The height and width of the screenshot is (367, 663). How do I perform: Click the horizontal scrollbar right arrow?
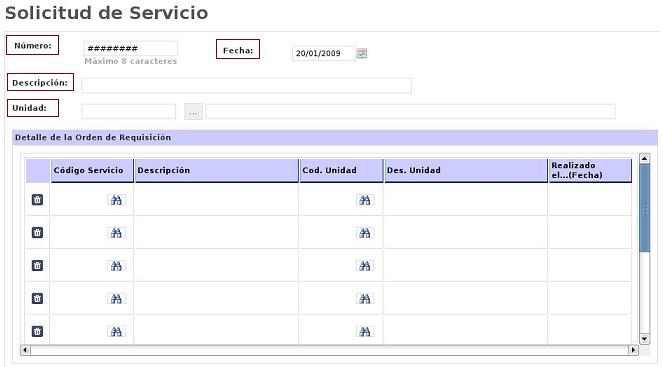pyautogui.click(x=633, y=350)
